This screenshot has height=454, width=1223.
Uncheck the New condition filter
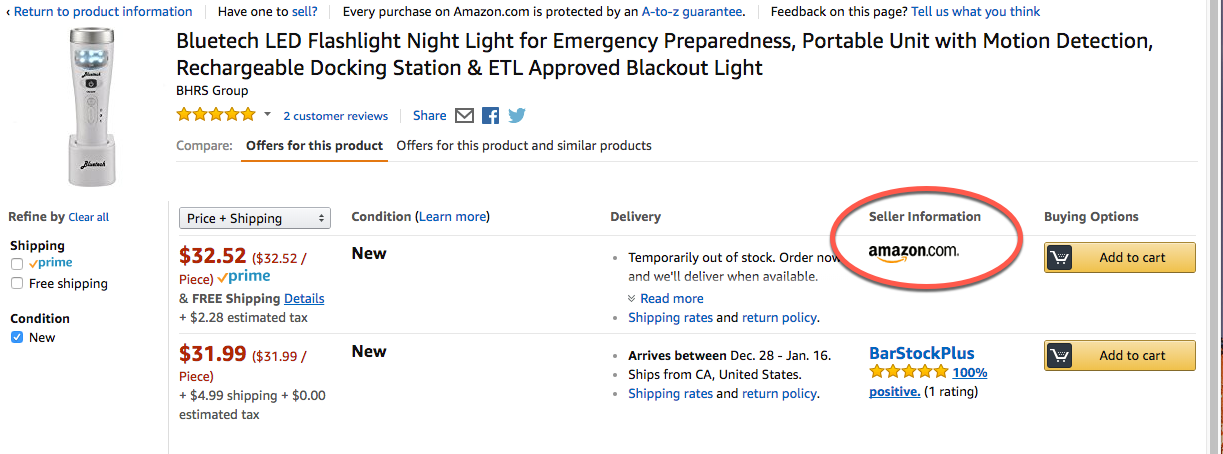(17, 338)
